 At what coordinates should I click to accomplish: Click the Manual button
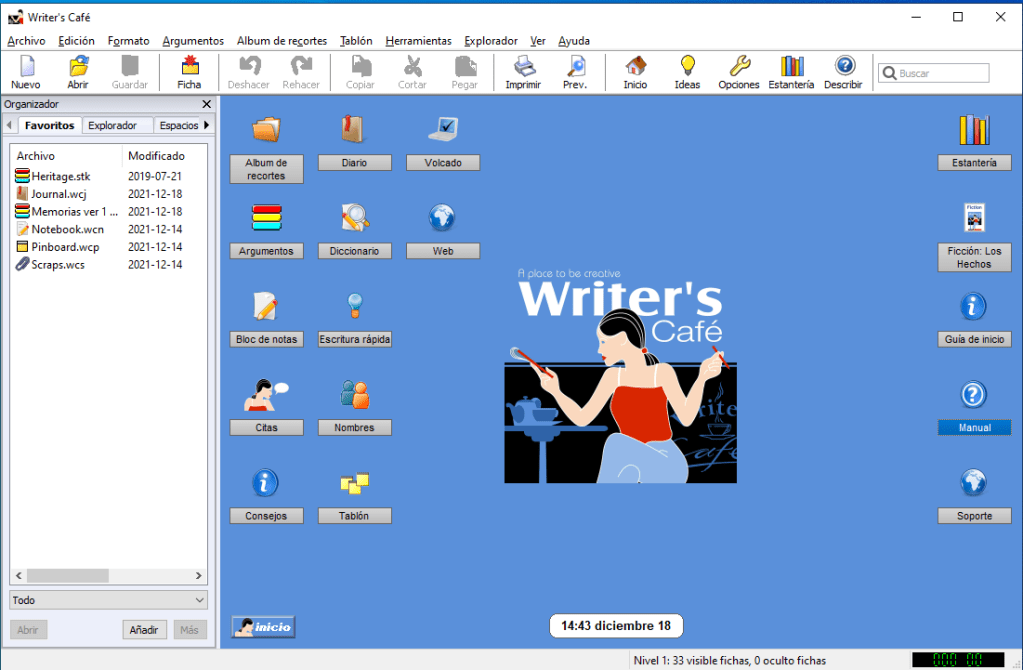click(x=974, y=428)
